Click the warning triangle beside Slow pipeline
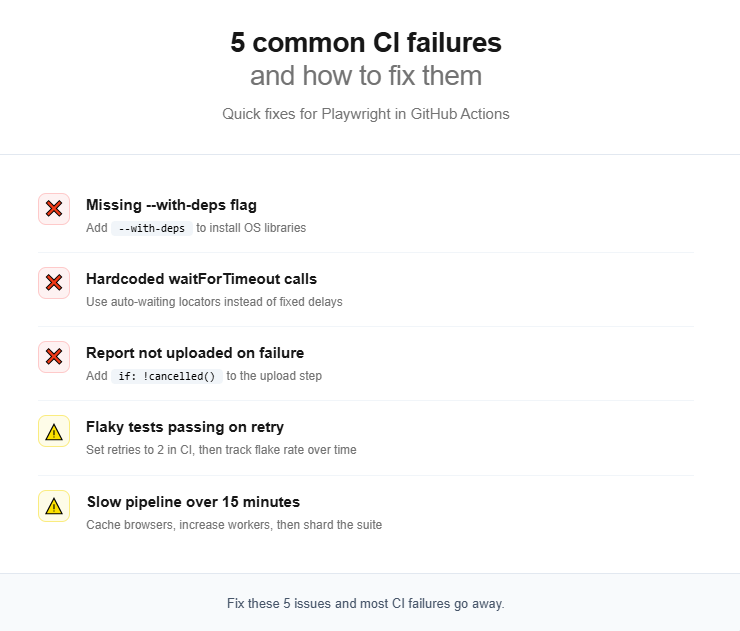The width and height of the screenshot is (740, 631). tap(54, 506)
